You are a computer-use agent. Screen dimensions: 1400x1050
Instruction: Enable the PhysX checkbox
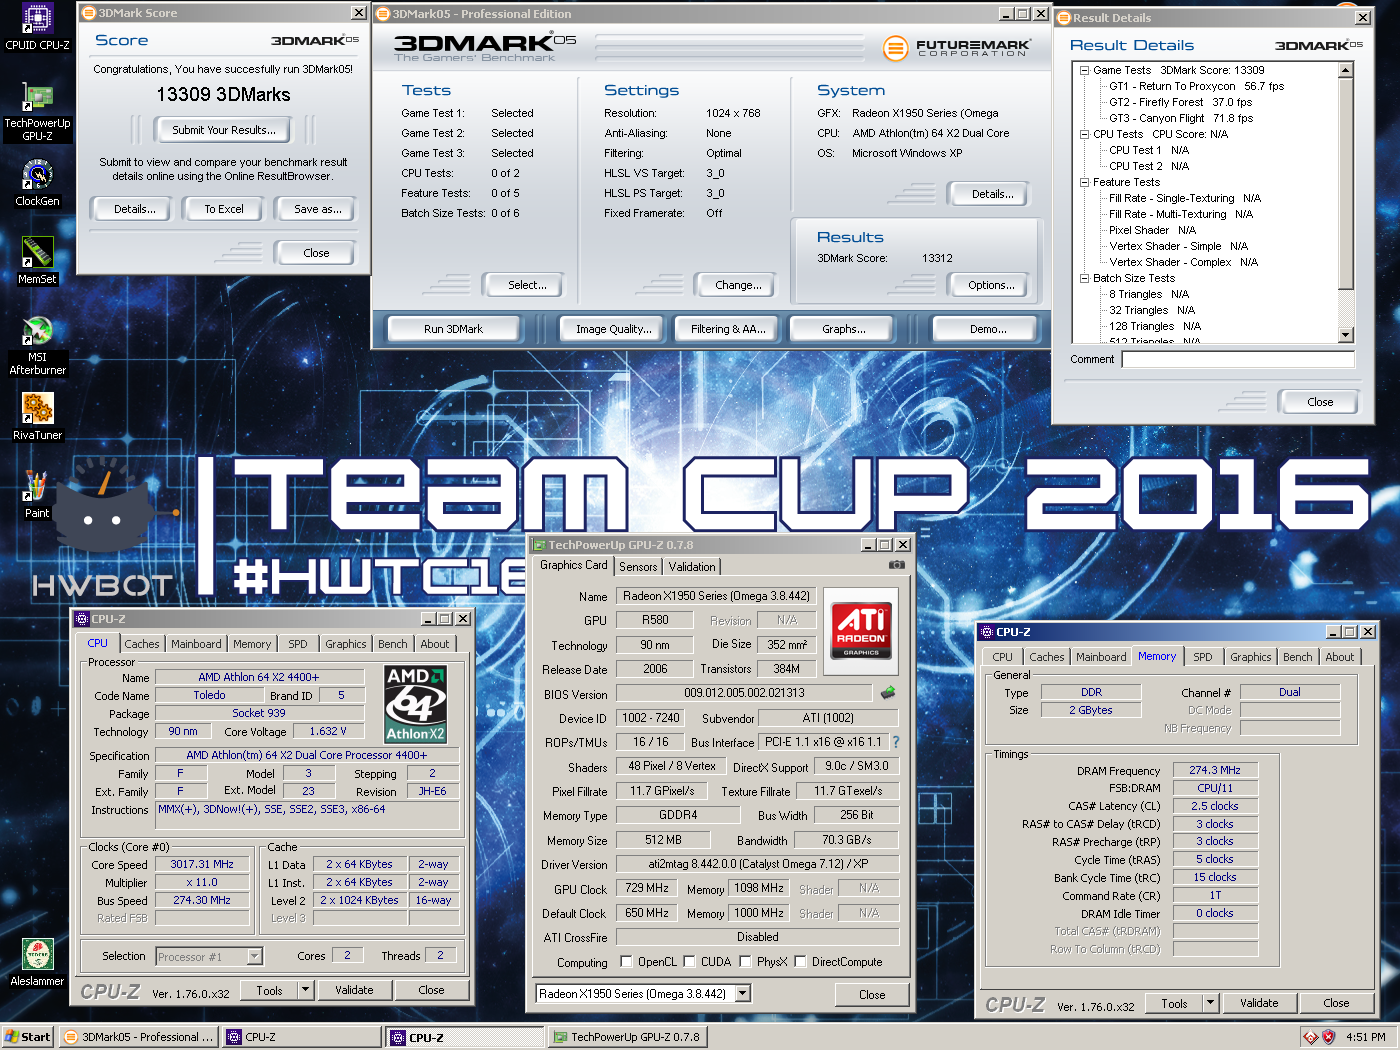click(x=745, y=962)
